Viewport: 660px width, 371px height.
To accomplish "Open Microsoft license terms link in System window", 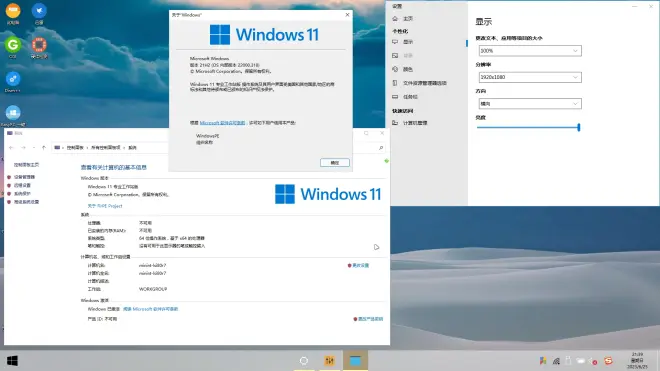I will [151, 309].
